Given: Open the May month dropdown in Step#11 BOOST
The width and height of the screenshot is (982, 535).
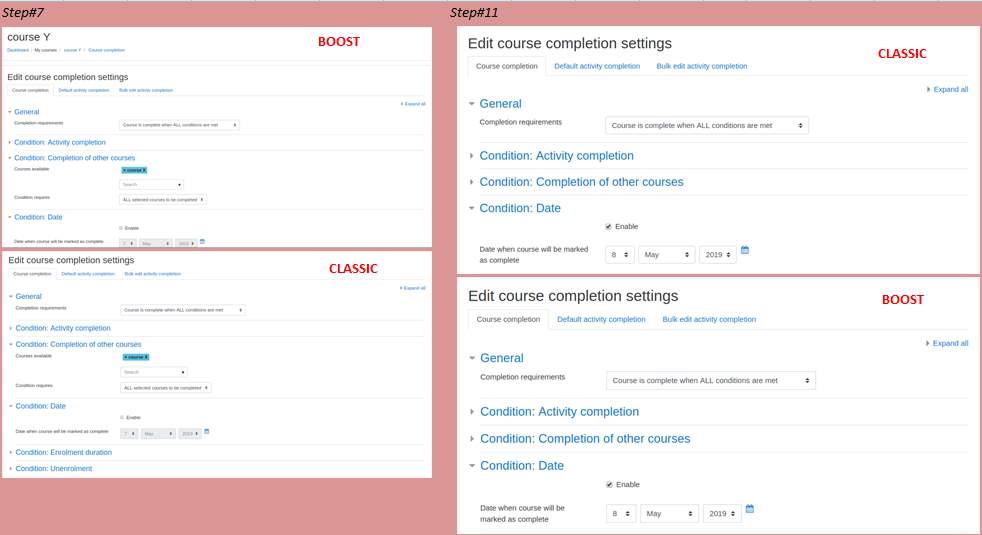Looking at the screenshot, I should [x=669, y=513].
